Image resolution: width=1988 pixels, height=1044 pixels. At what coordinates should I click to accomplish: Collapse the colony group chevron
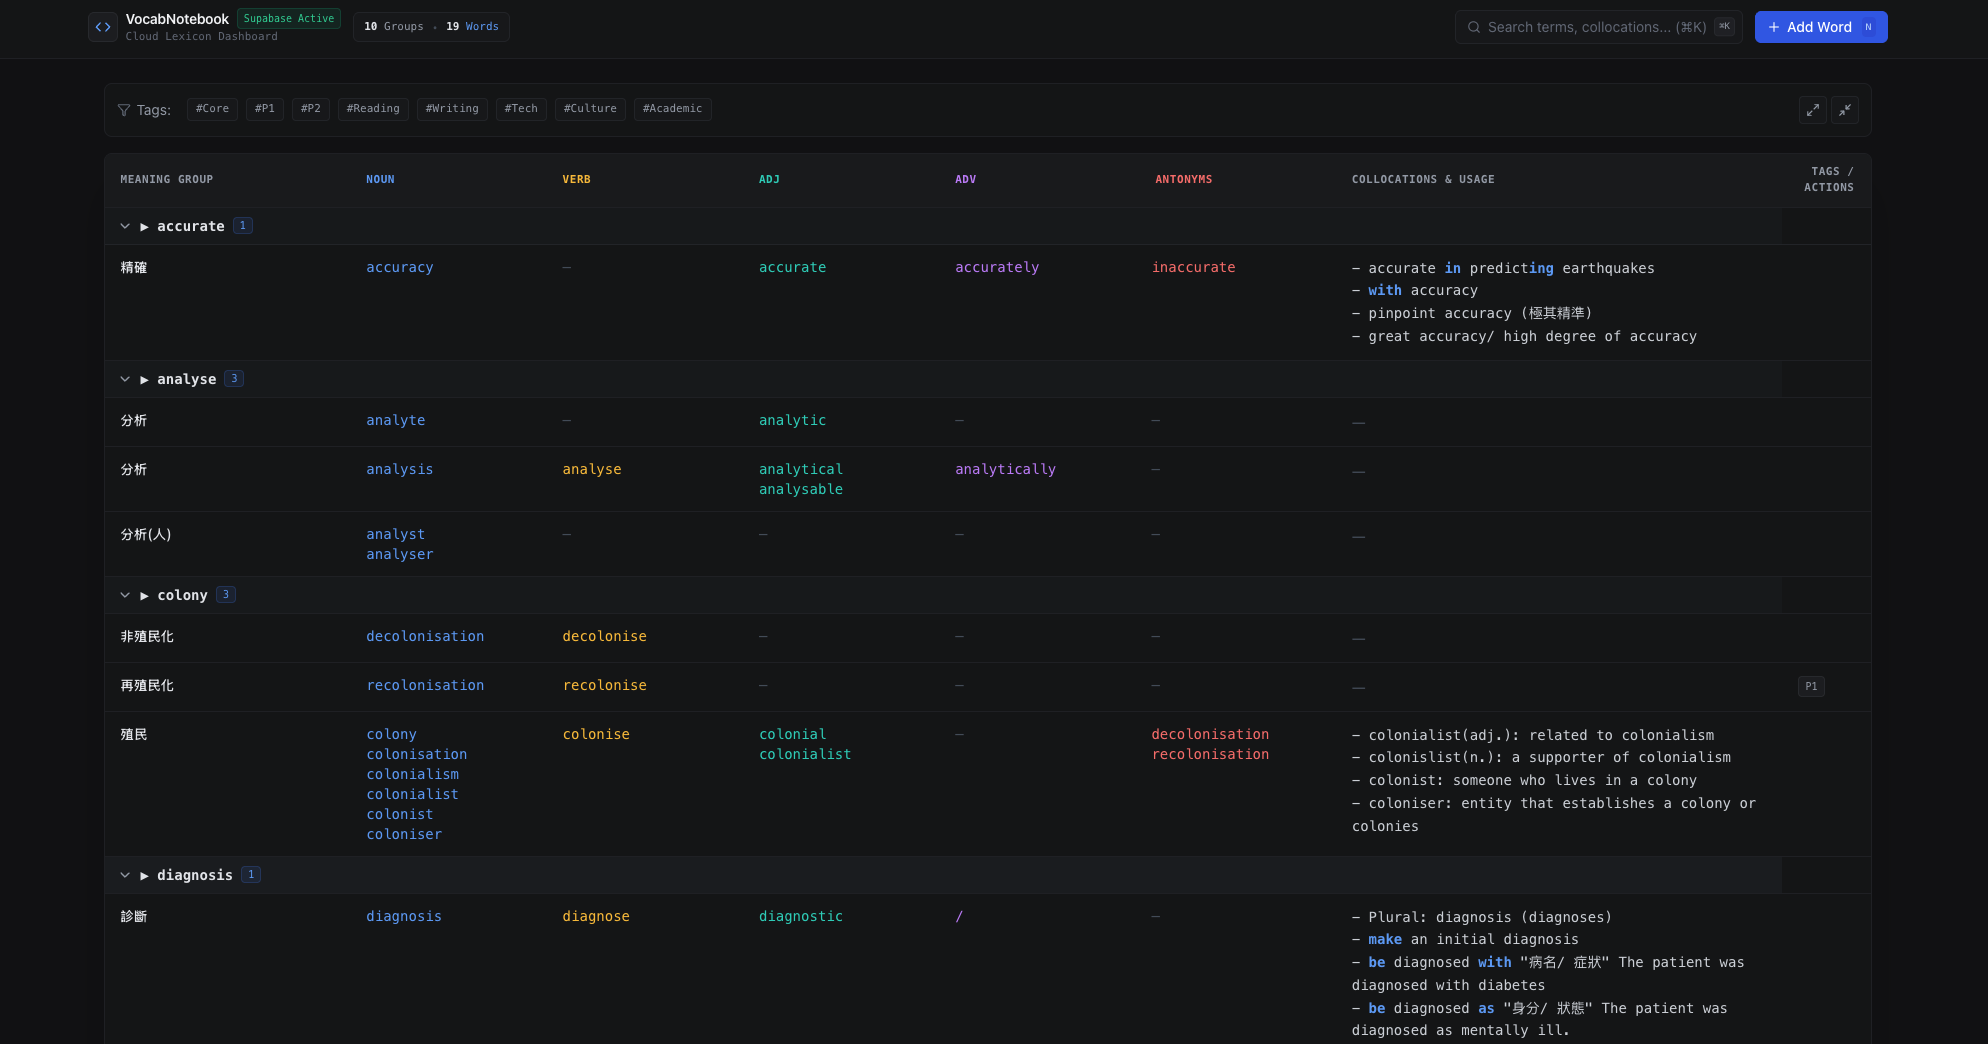pyautogui.click(x=125, y=595)
